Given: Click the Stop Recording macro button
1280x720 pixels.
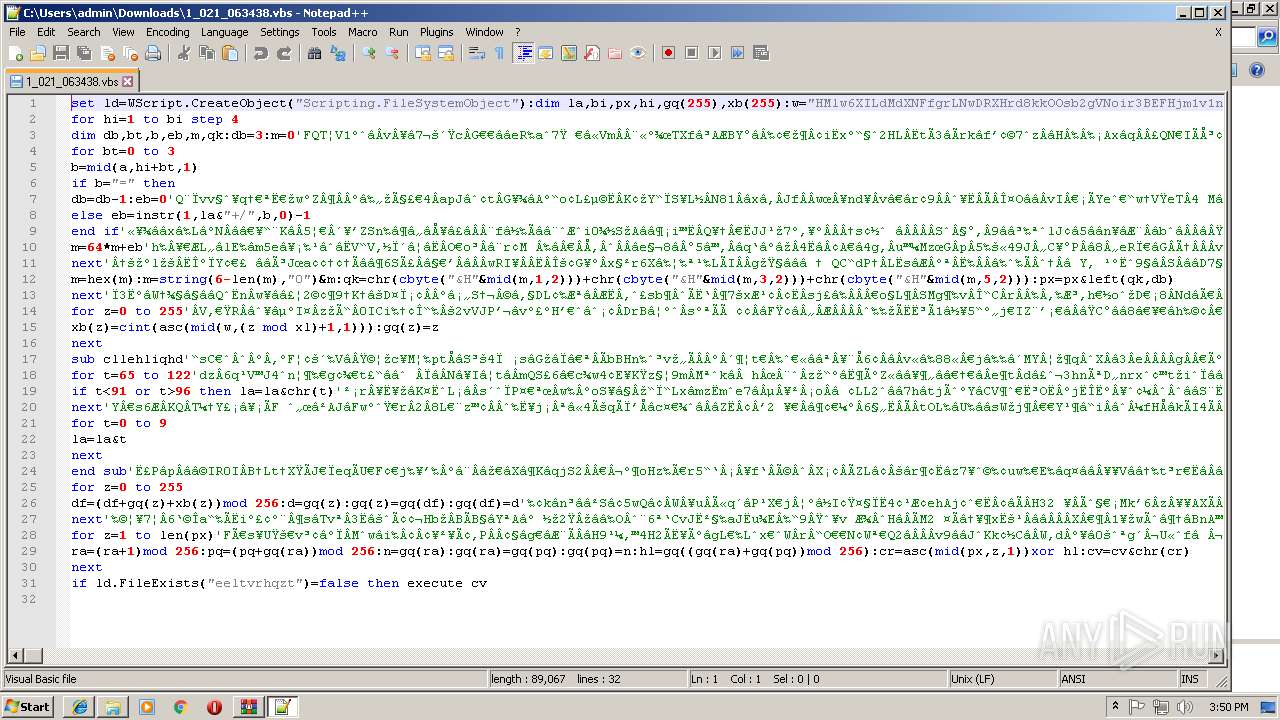Looking at the screenshot, I should (691, 53).
